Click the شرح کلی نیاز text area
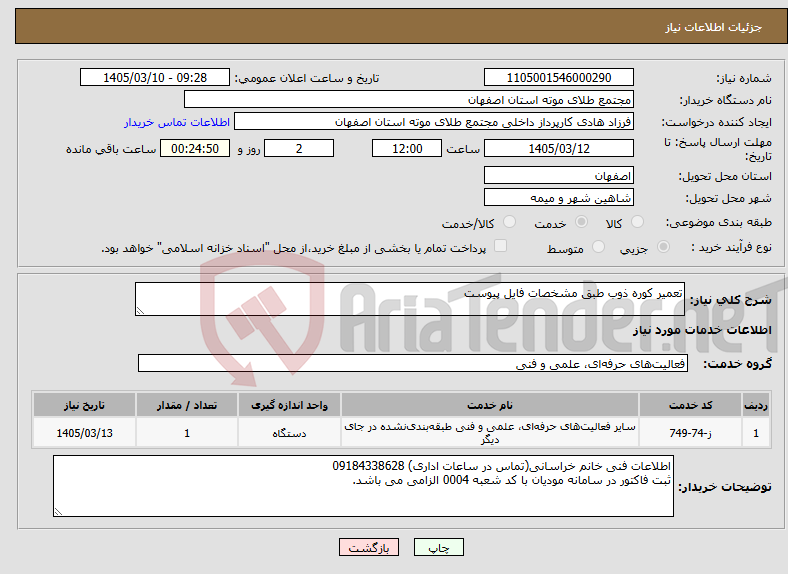 [x=410, y=299]
